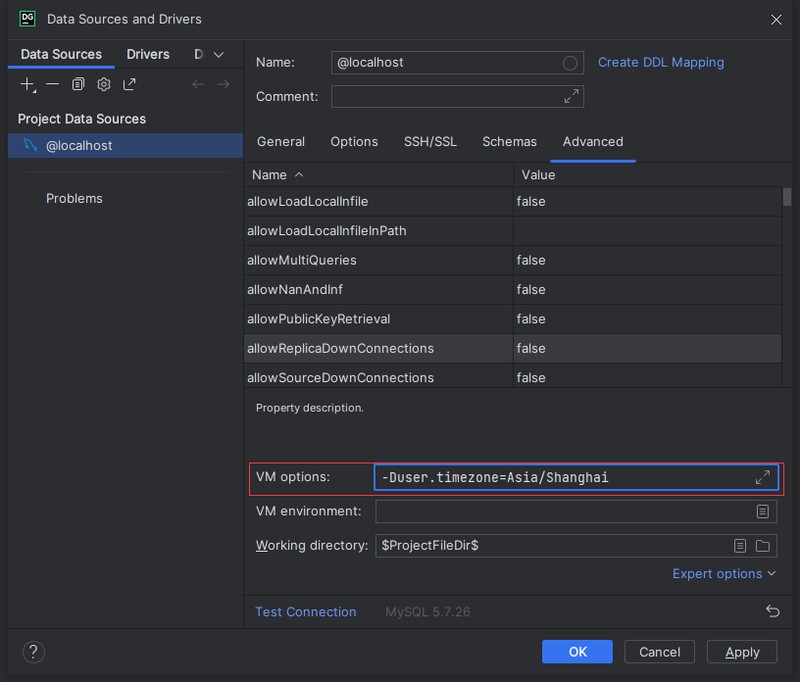Image resolution: width=800 pixels, height=682 pixels.
Task: Switch to the Schemas tab
Action: tap(509, 142)
